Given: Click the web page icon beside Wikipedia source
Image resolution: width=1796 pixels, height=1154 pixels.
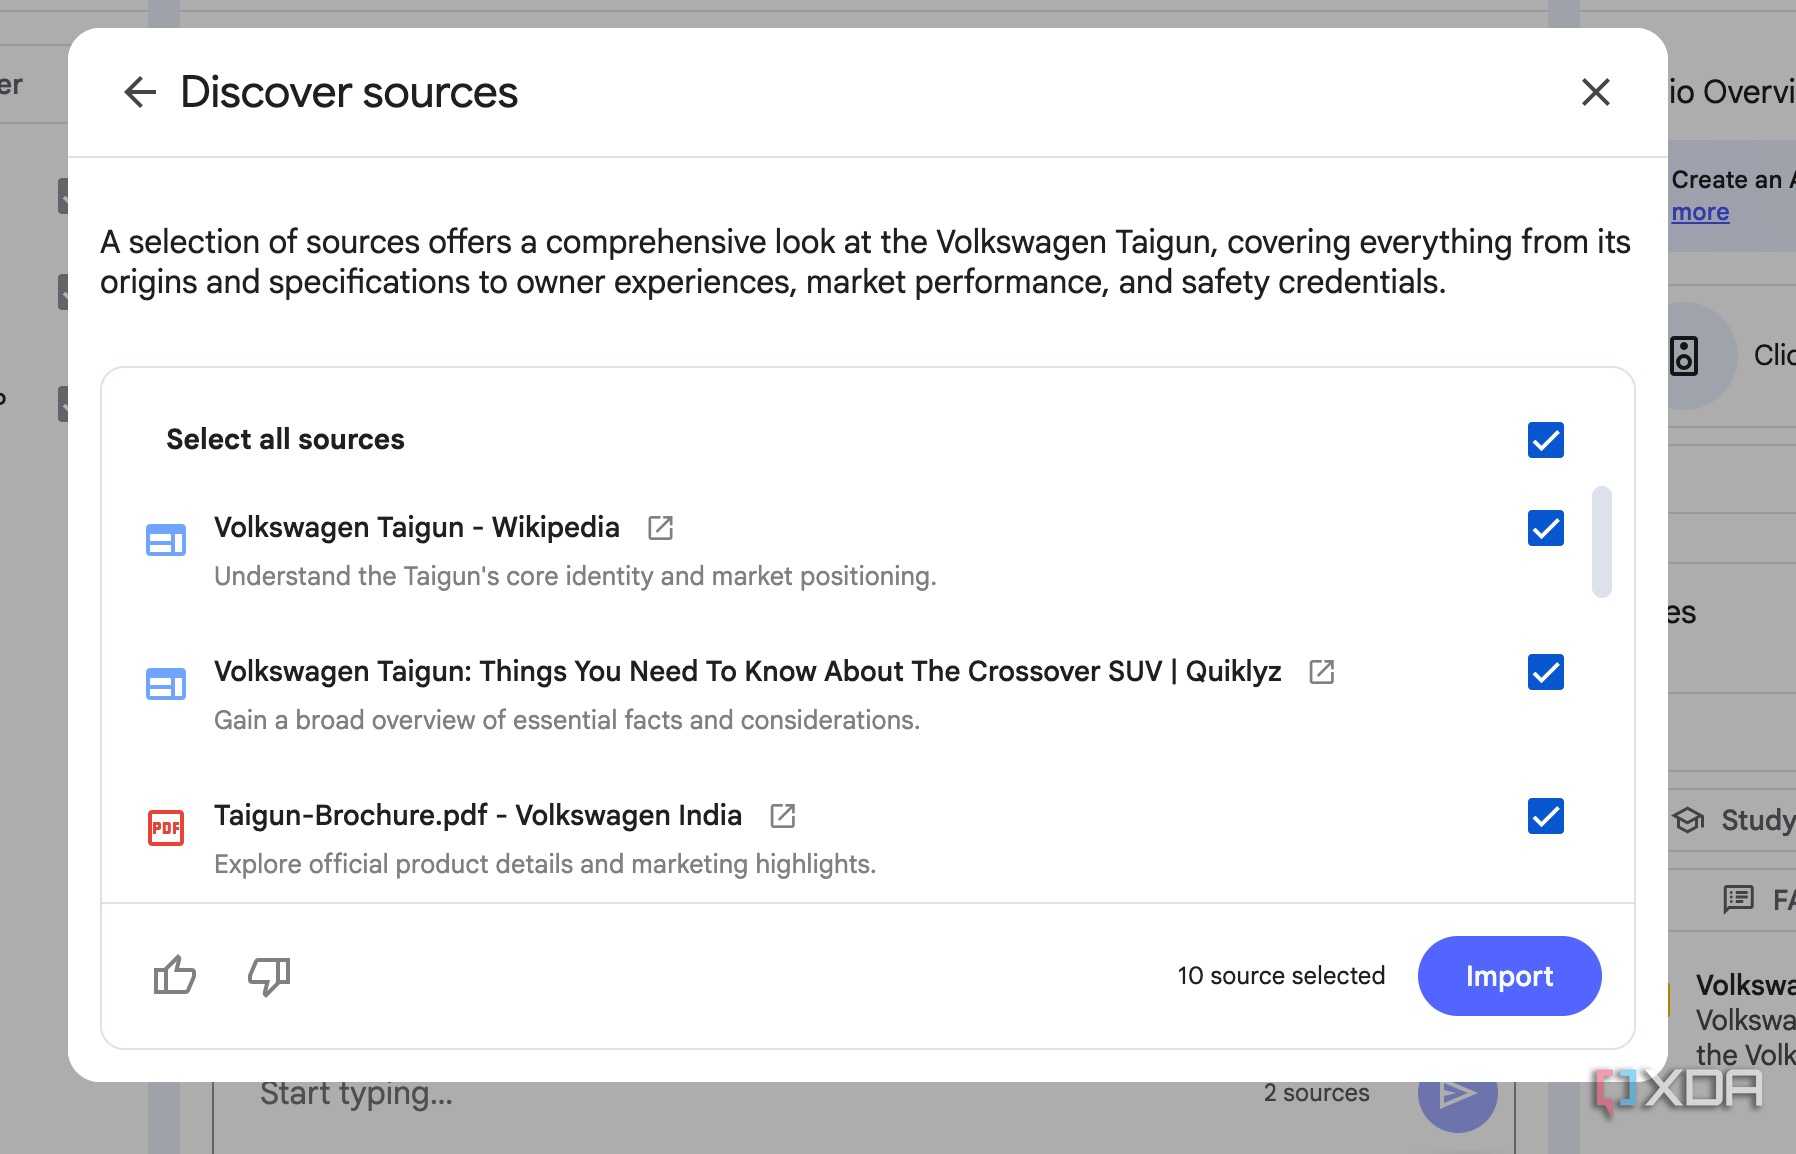Looking at the screenshot, I should (166, 540).
